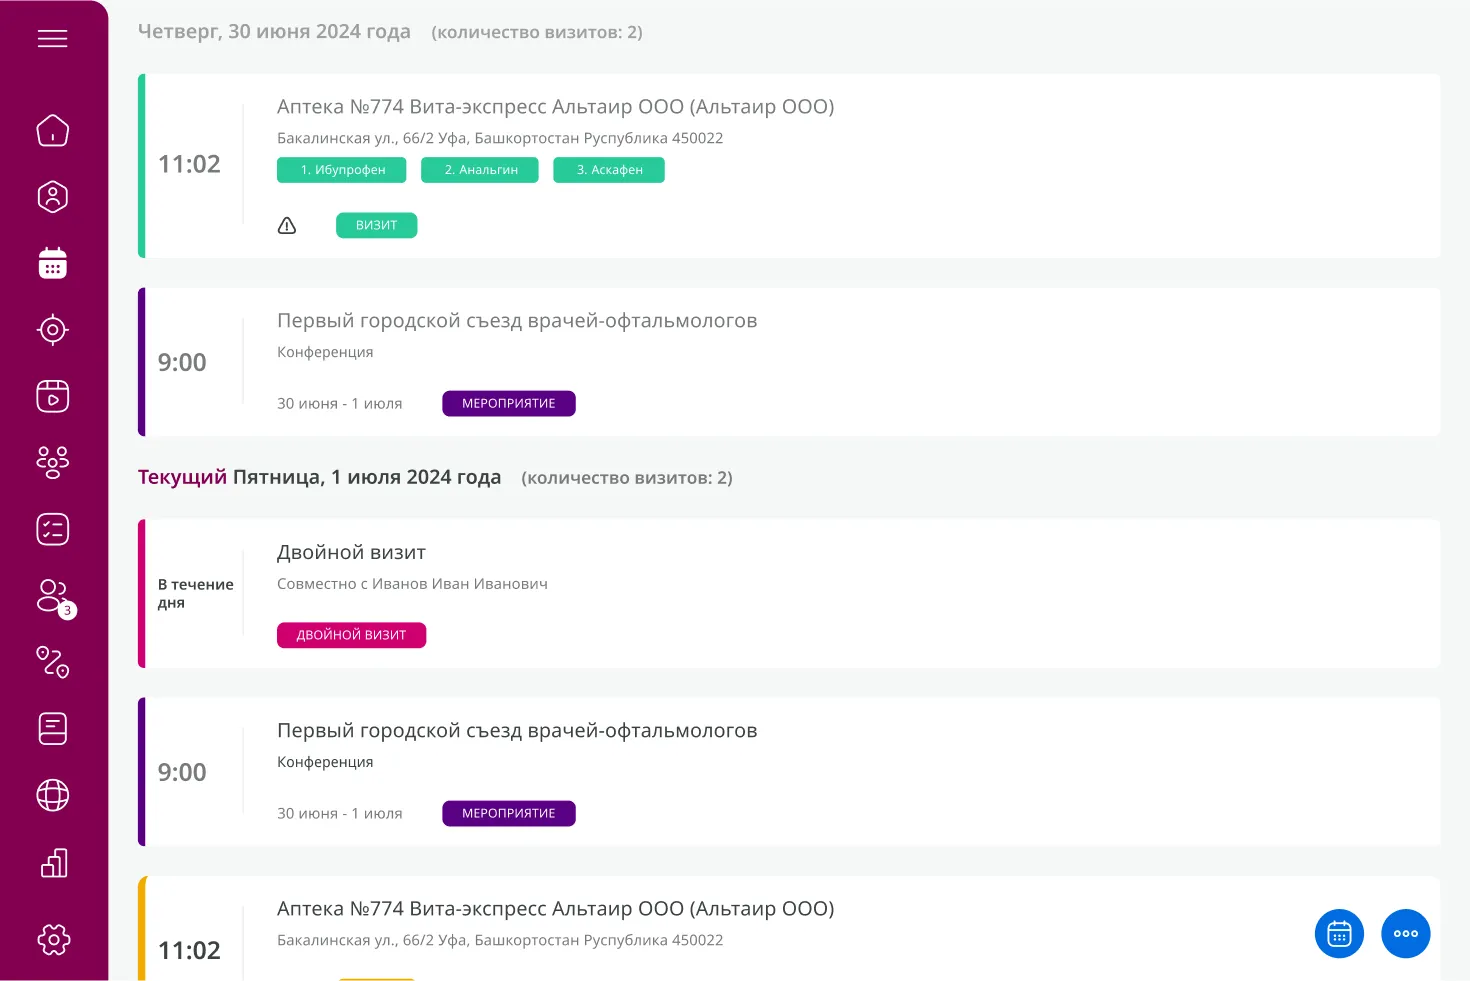Click the warning triangle on pharmacy visit
1470x981 pixels.
(287, 226)
